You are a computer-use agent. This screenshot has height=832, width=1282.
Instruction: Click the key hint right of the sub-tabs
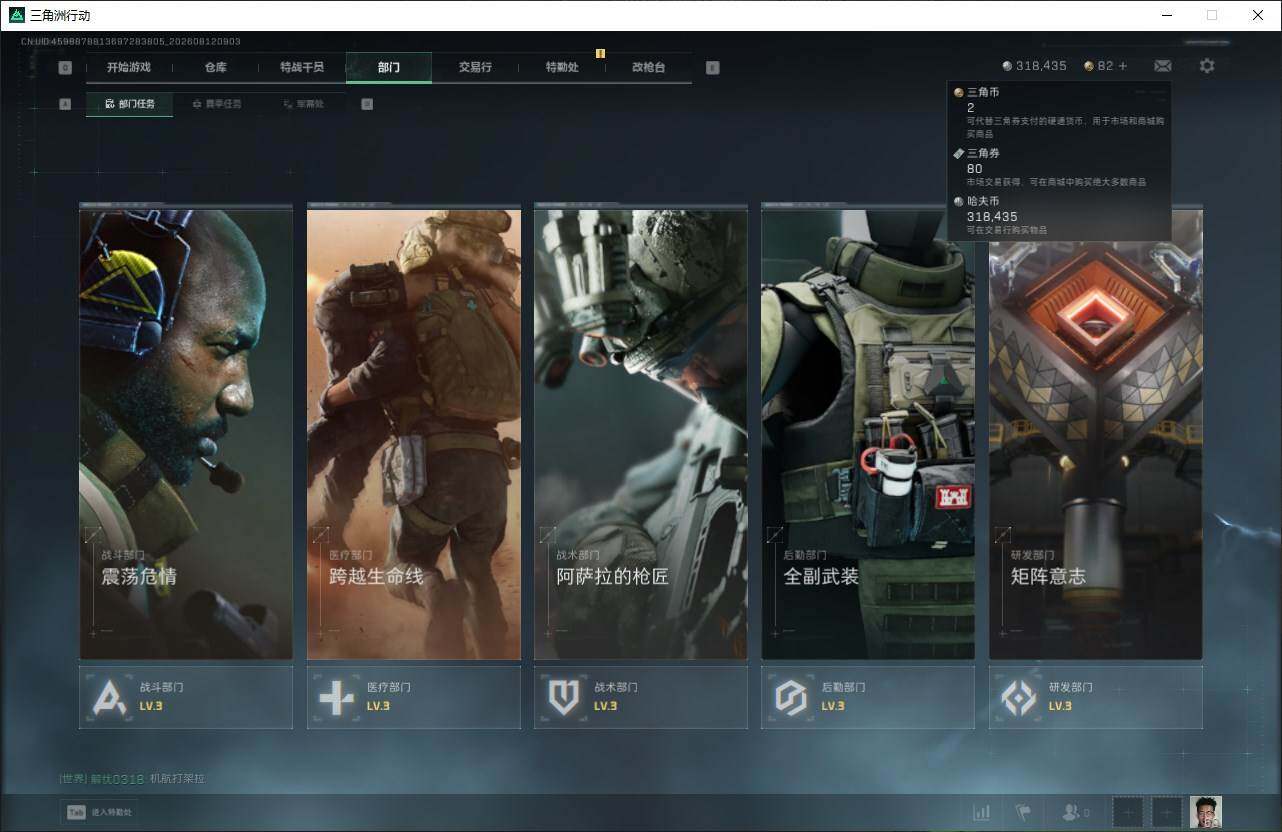point(367,104)
